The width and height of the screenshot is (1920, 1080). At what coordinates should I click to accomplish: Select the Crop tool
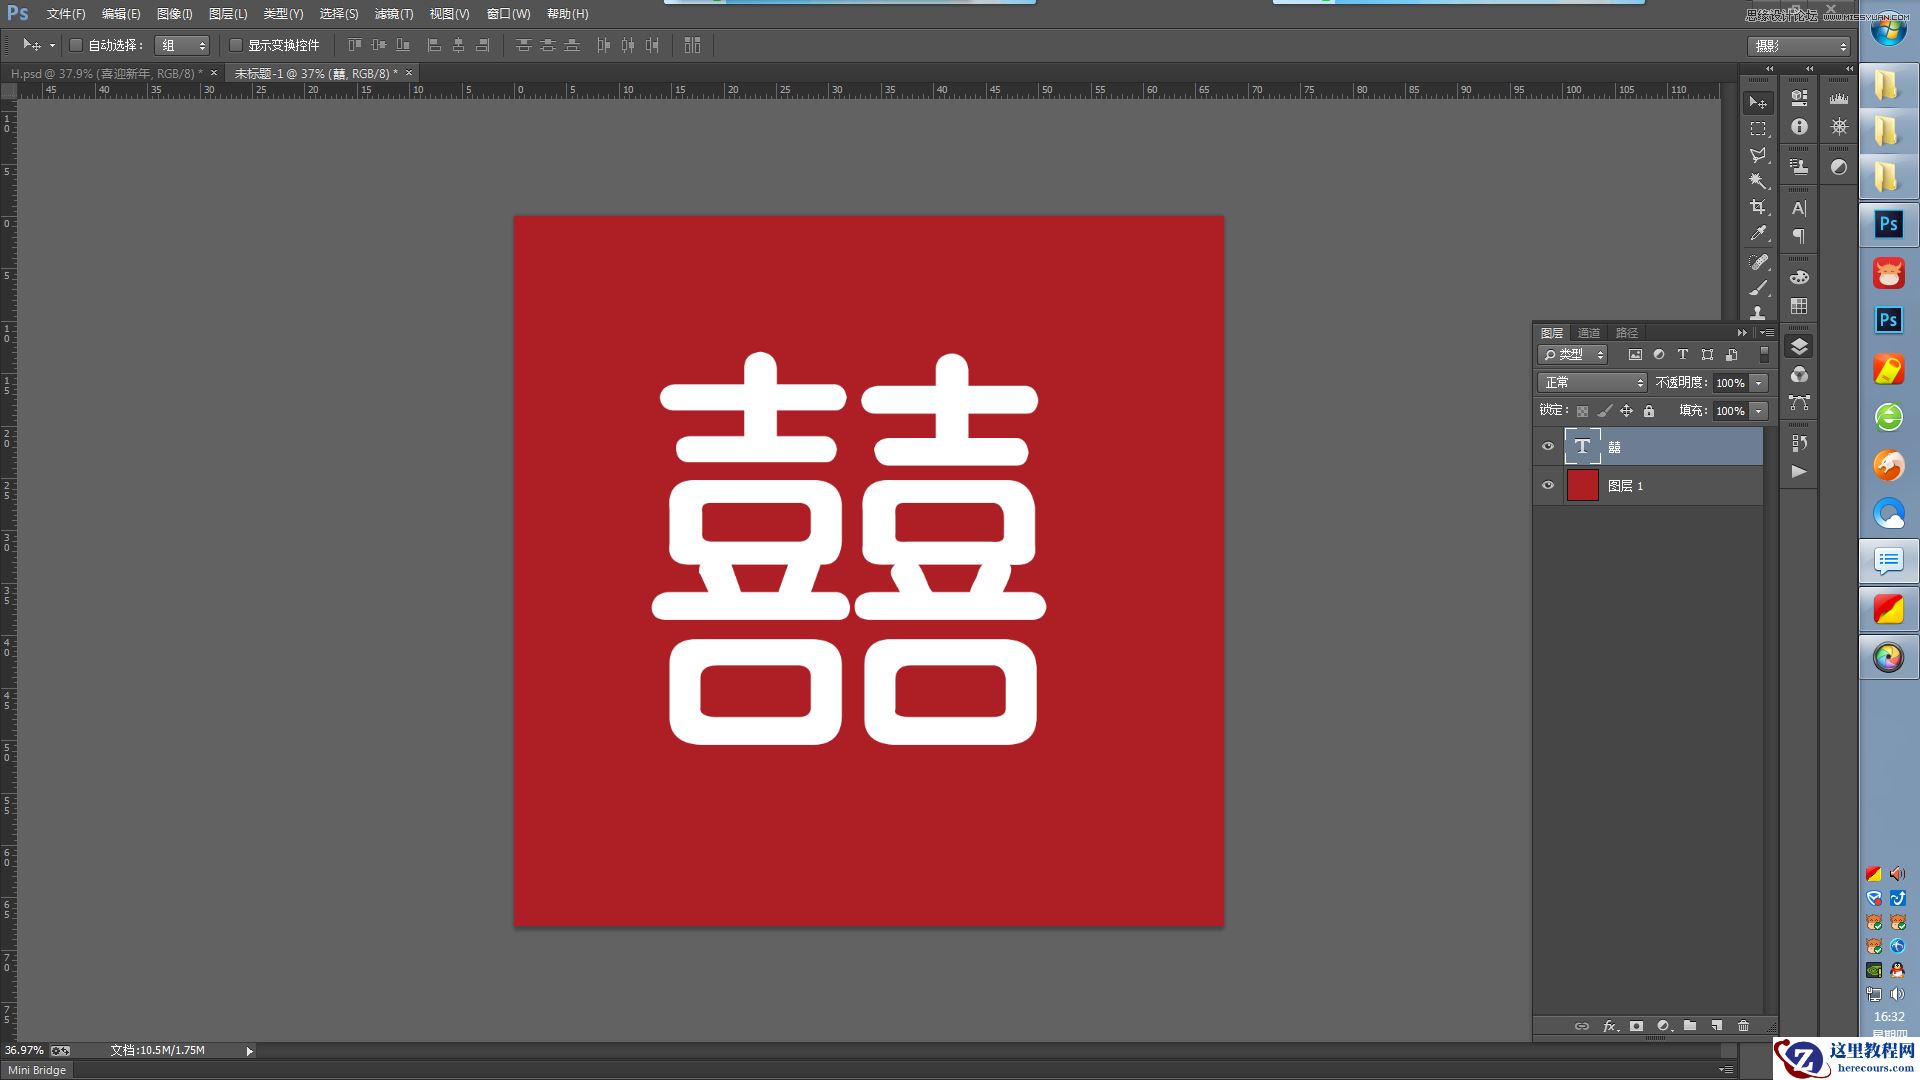pos(1757,205)
